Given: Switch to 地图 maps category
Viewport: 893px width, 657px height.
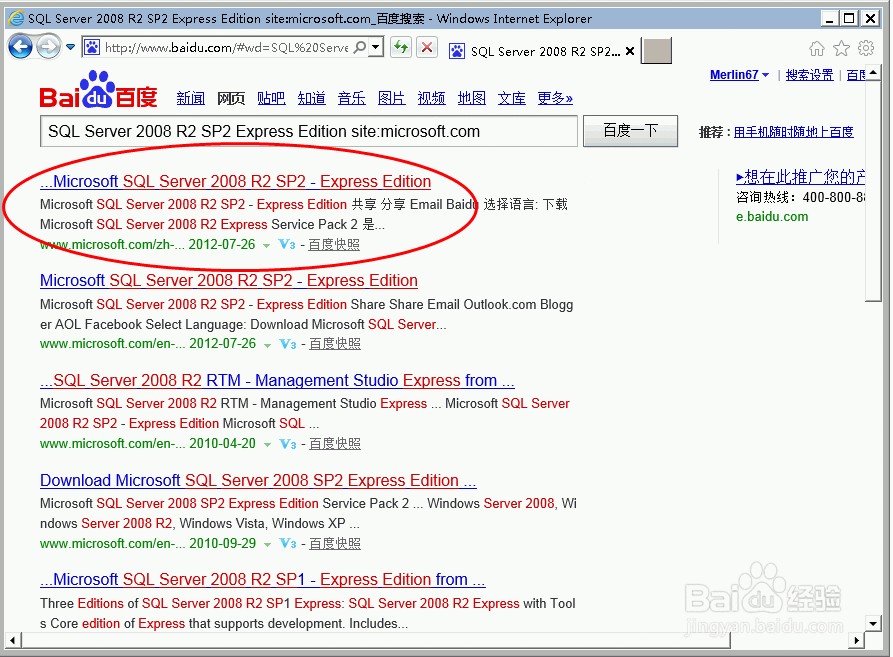Looking at the screenshot, I should 472,98.
